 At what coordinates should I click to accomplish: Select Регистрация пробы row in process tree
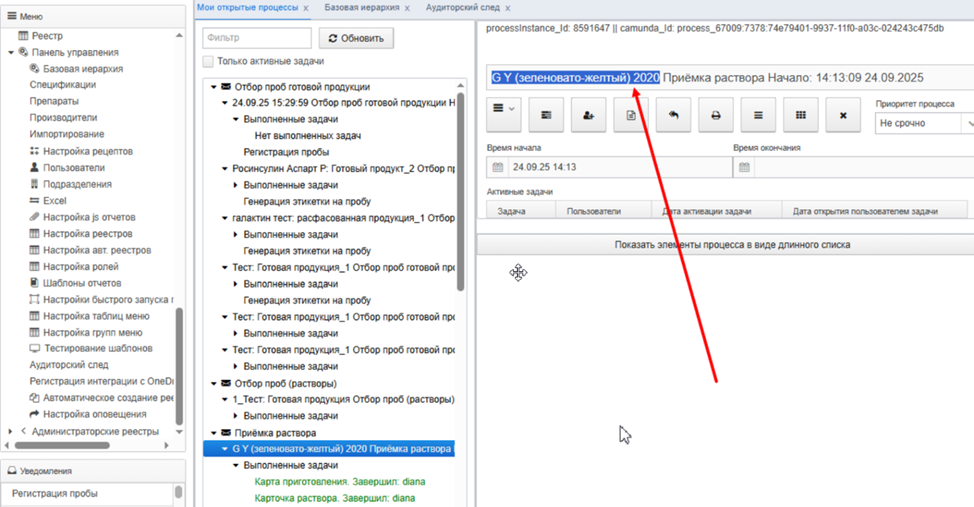click(x=286, y=152)
